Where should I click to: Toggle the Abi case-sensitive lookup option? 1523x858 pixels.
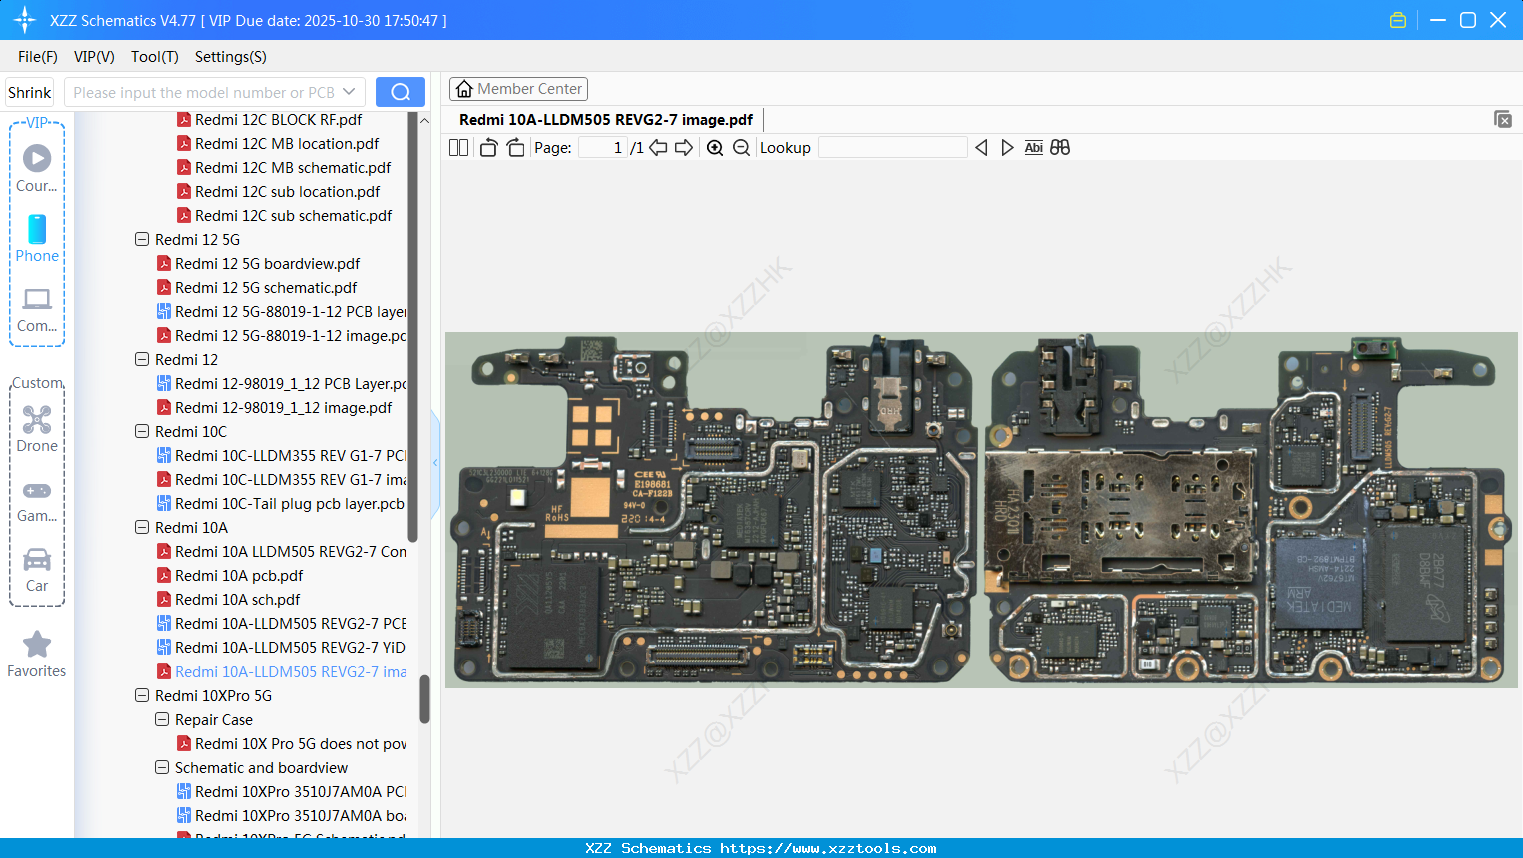[x=1033, y=147]
